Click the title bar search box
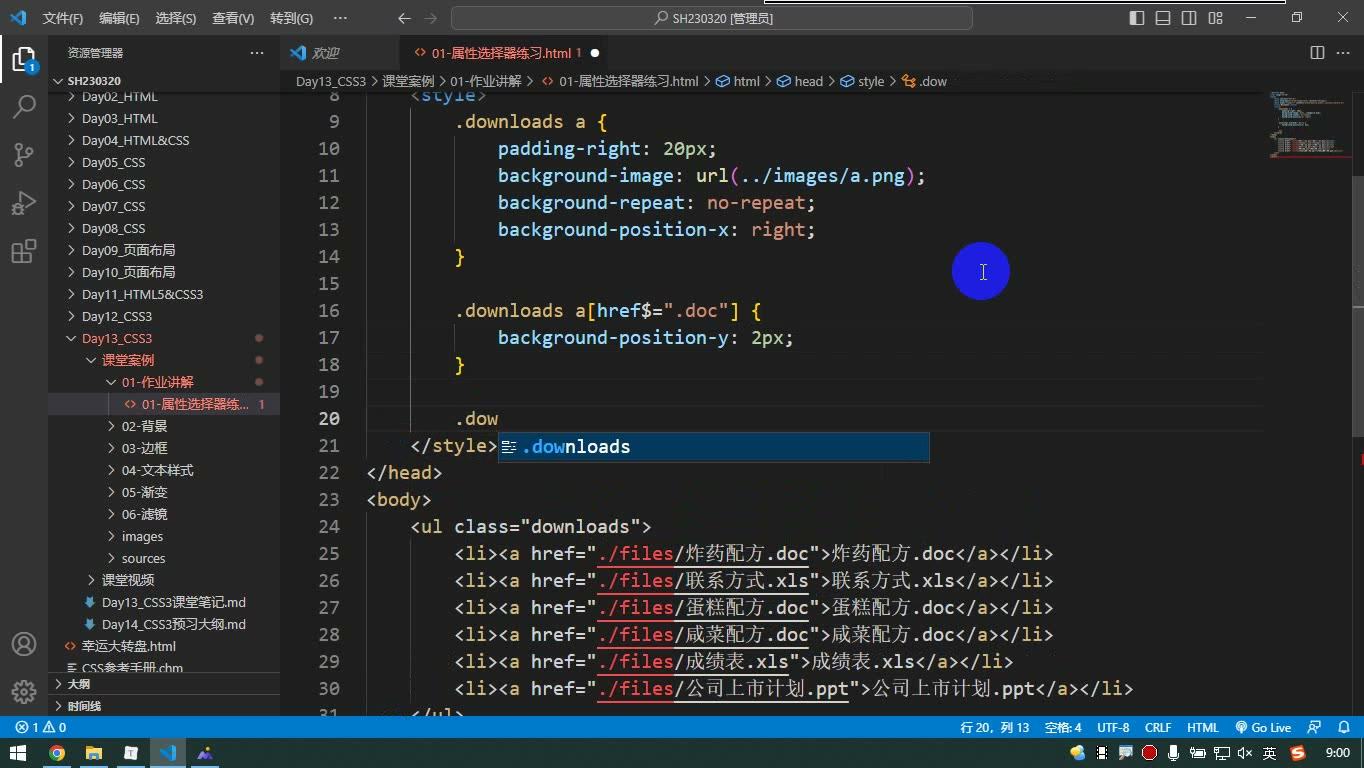 coord(712,18)
